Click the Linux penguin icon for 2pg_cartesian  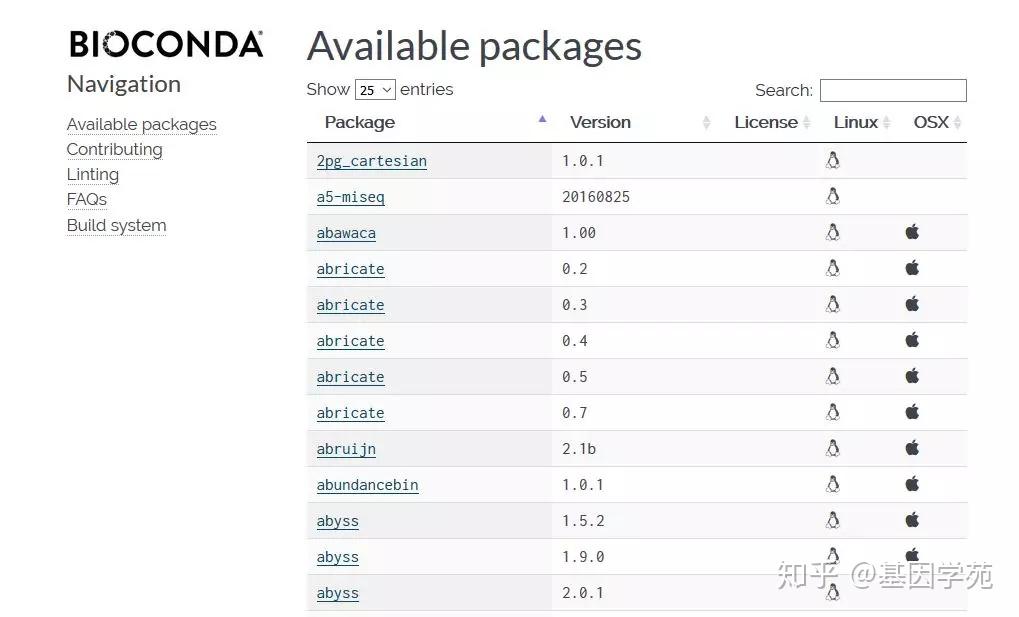832,160
